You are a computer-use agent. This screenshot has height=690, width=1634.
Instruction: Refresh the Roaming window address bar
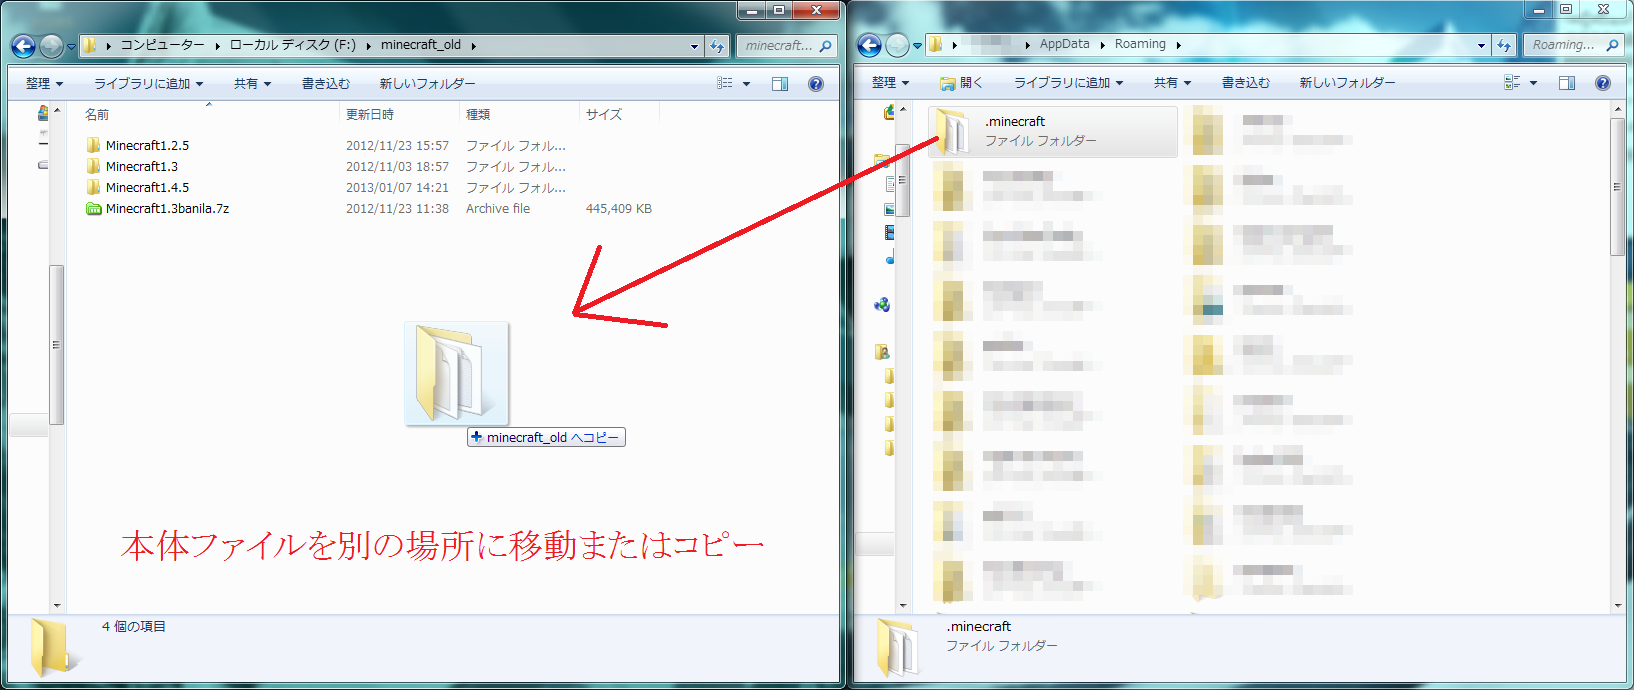[1504, 45]
